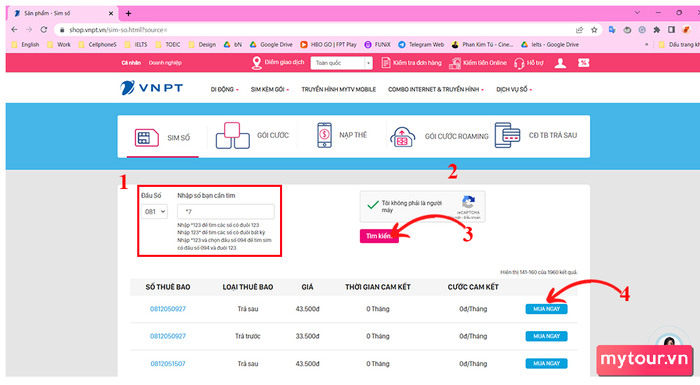
Task: Go back to previous page
Action: coord(14,29)
